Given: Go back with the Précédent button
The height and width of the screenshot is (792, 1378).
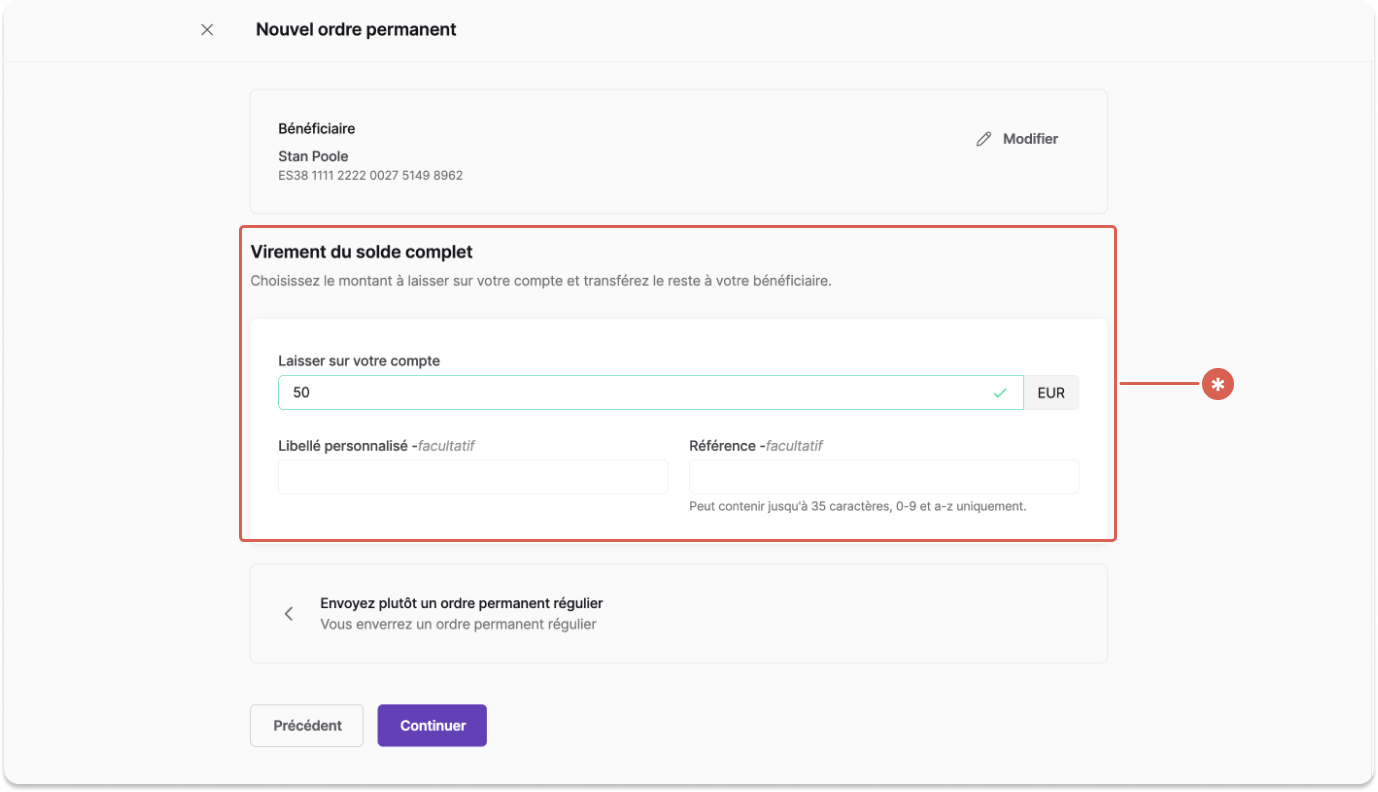Looking at the screenshot, I should pyautogui.click(x=307, y=726).
